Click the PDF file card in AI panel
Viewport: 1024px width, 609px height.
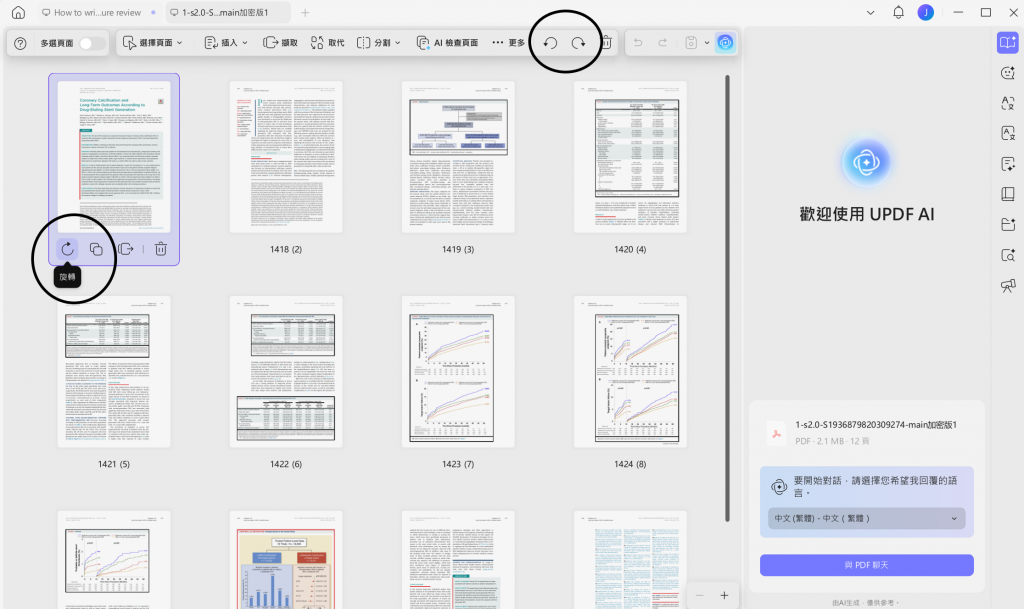[x=867, y=432]
